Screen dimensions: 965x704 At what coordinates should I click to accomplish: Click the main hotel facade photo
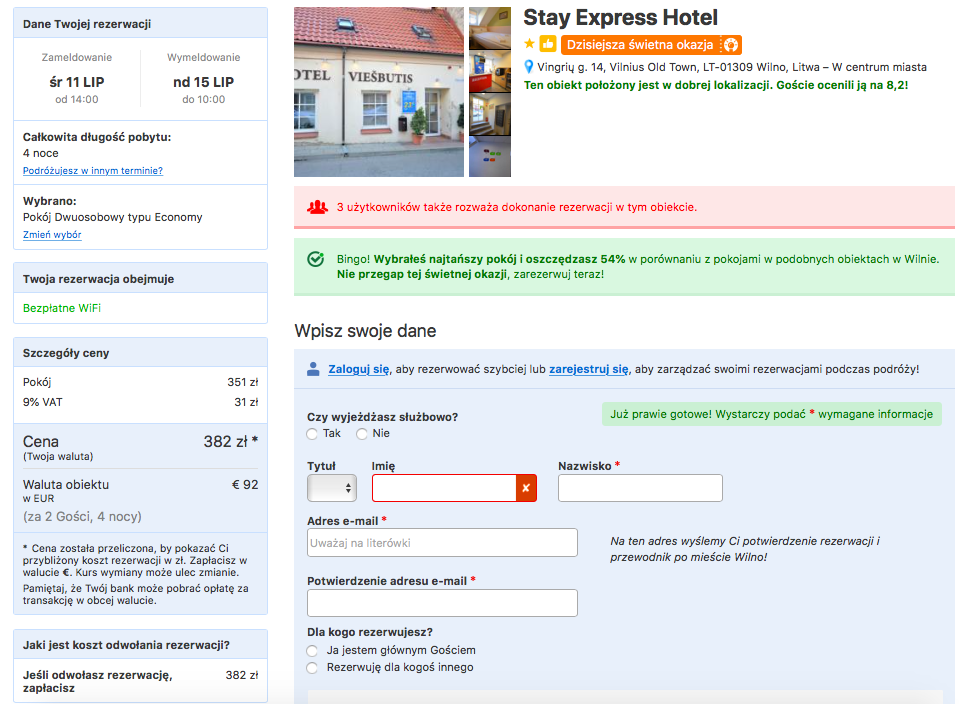378,90
